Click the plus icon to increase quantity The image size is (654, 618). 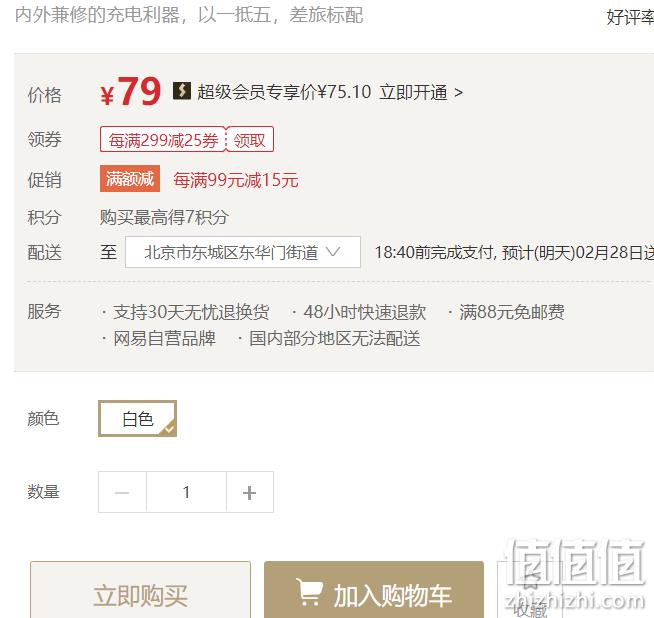249,492
